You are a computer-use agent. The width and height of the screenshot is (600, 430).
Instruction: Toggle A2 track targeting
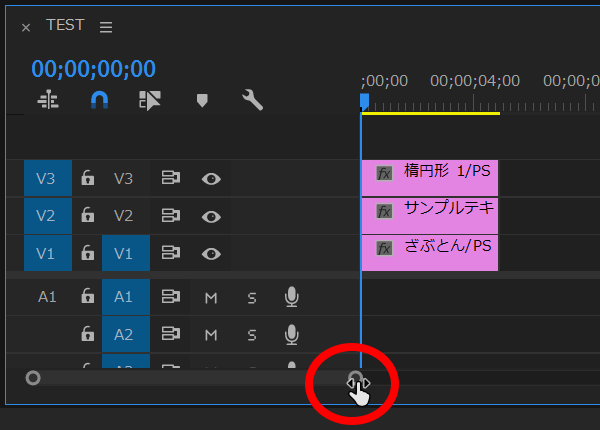pos(126,334)
